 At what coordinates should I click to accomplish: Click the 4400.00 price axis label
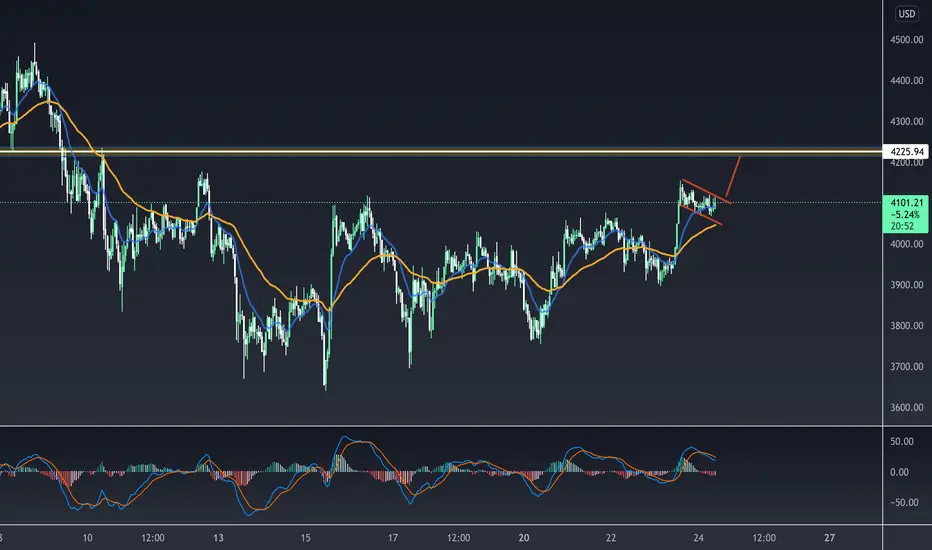tap(906, 80)
